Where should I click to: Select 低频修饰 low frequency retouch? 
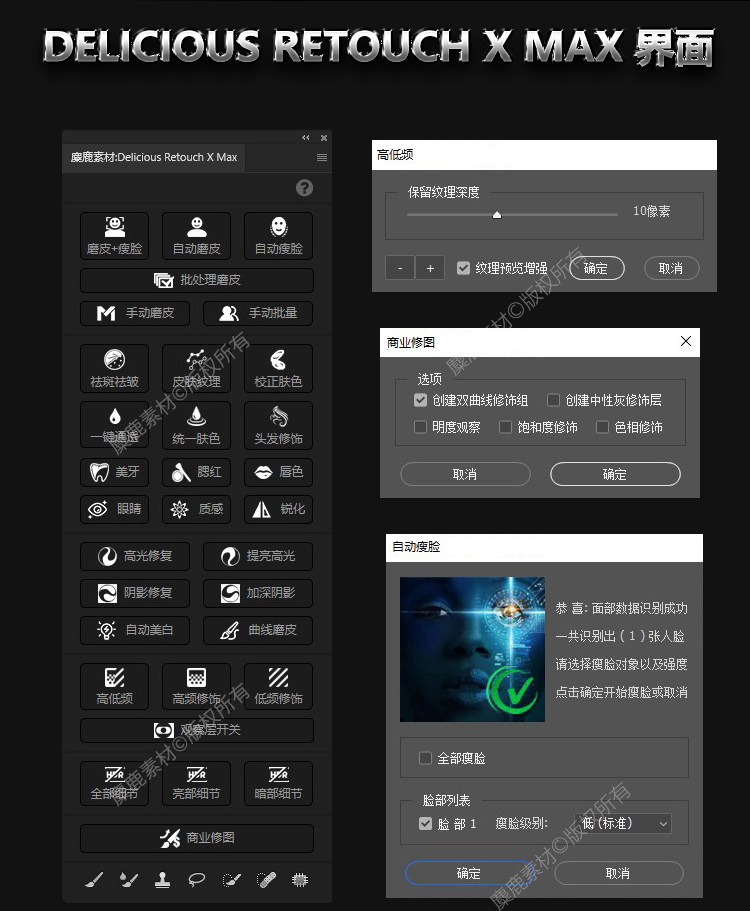click(x=278, y=686)
